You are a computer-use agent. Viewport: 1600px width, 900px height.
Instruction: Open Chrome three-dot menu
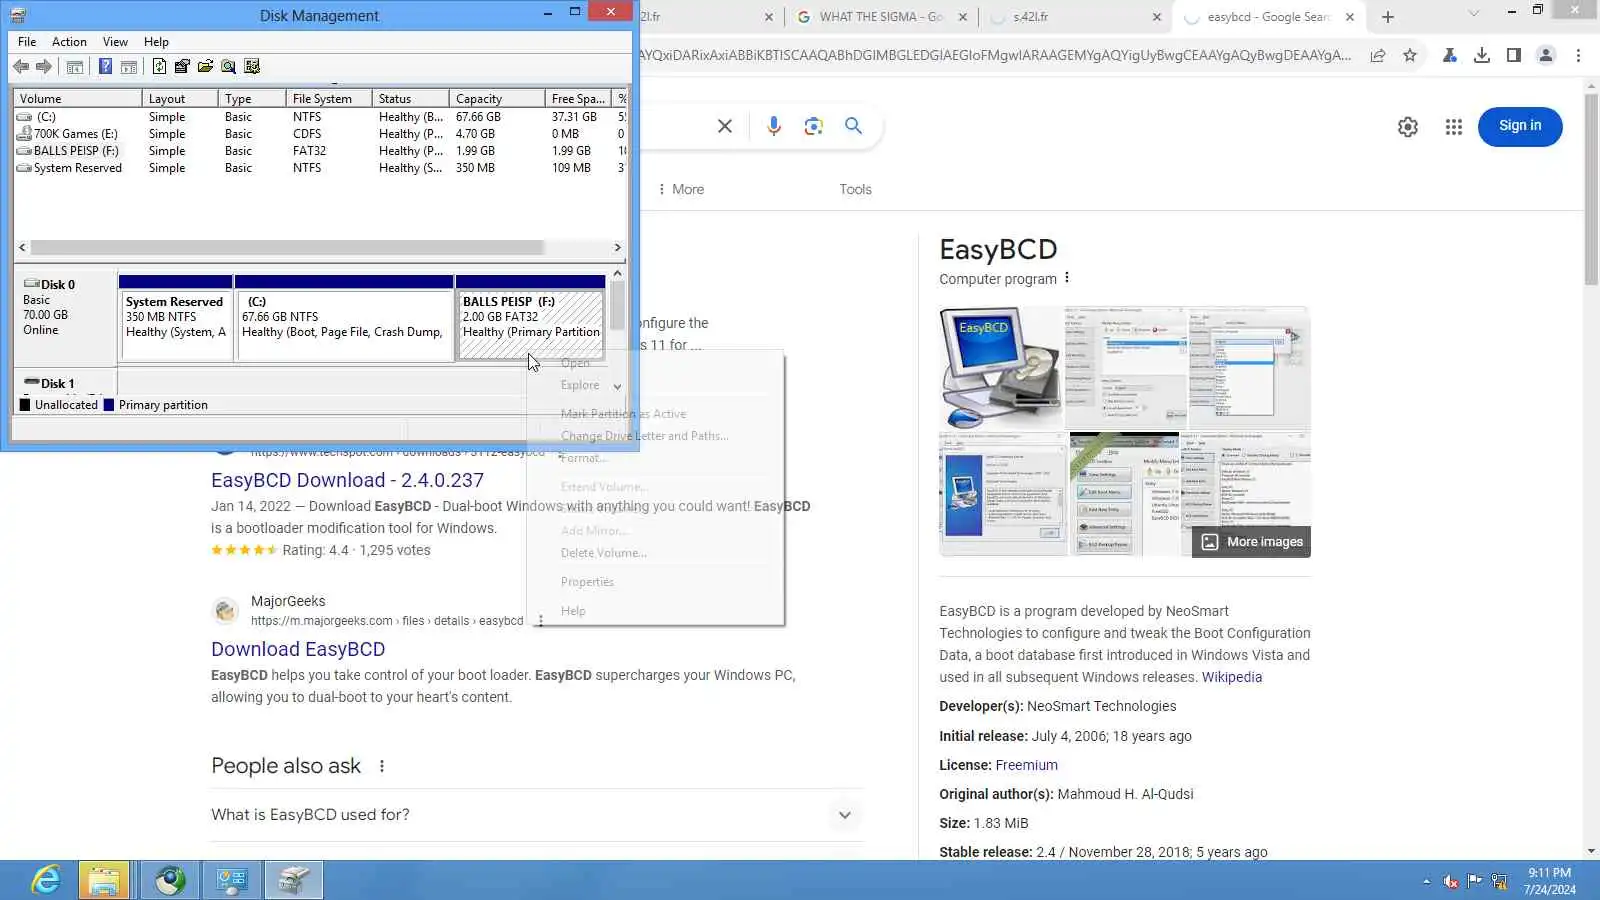[x=1579, y=56]
